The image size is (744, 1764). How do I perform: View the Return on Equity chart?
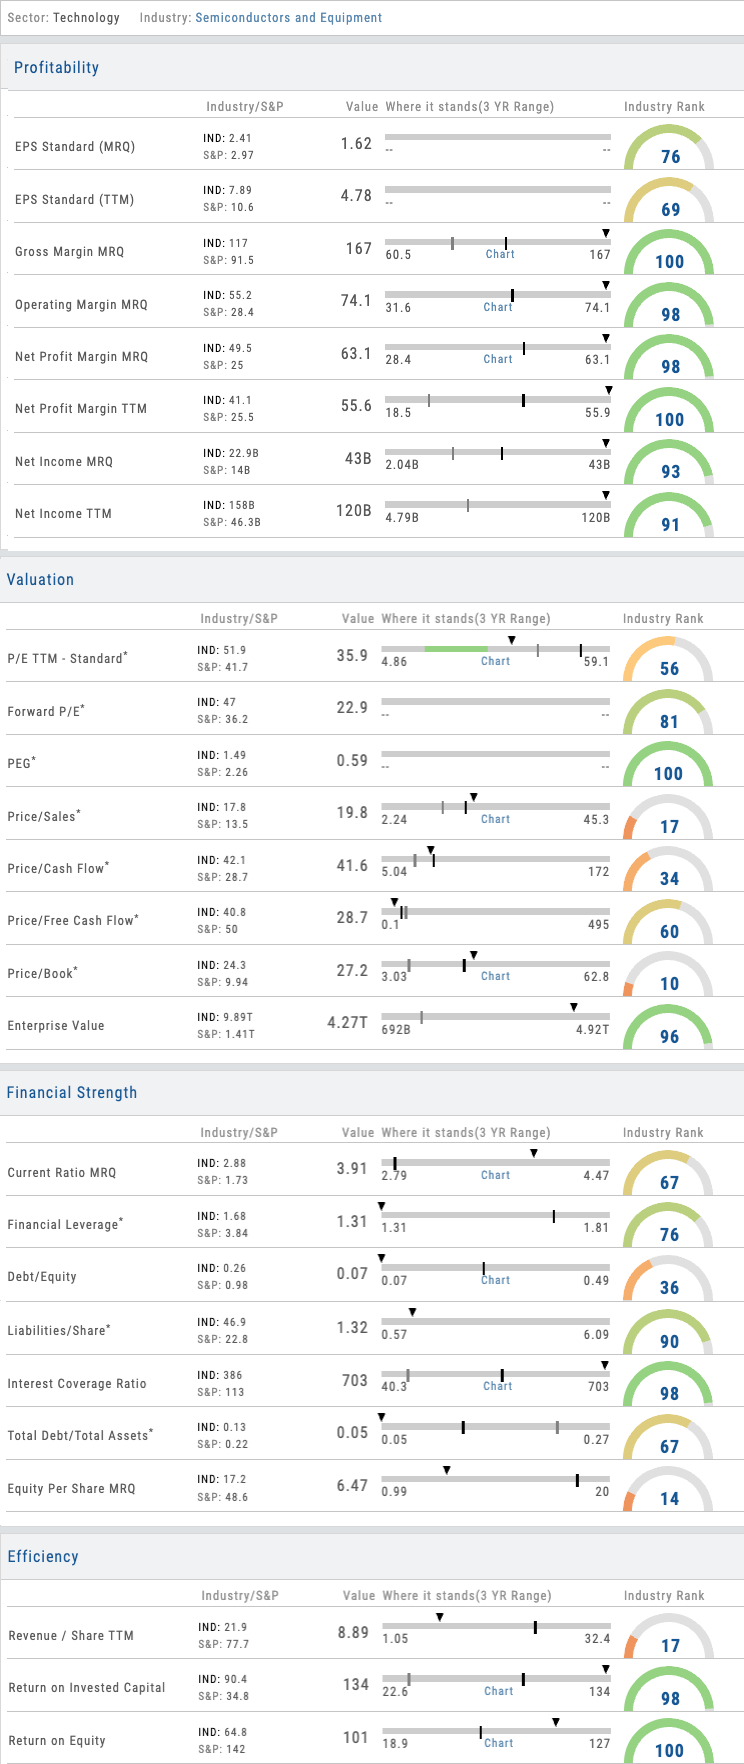click(499, 1744)
